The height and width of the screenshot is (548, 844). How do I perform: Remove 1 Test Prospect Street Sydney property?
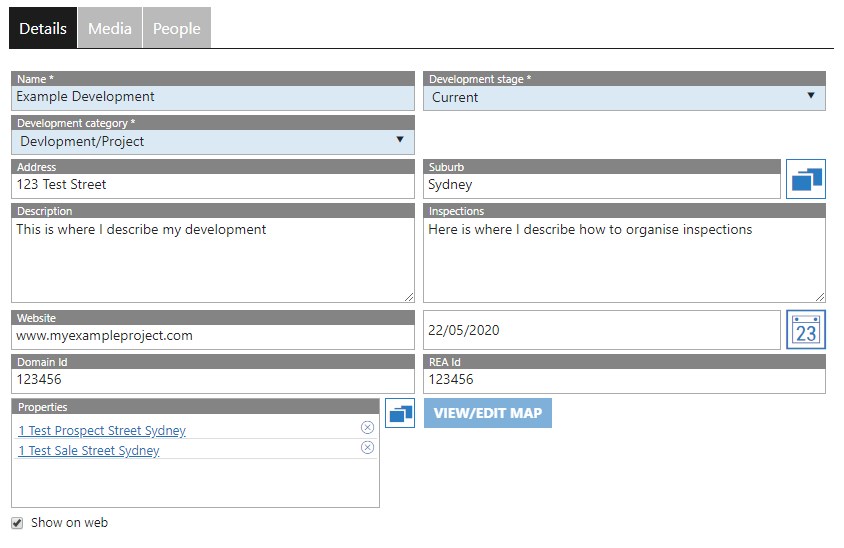click(367, 427)
